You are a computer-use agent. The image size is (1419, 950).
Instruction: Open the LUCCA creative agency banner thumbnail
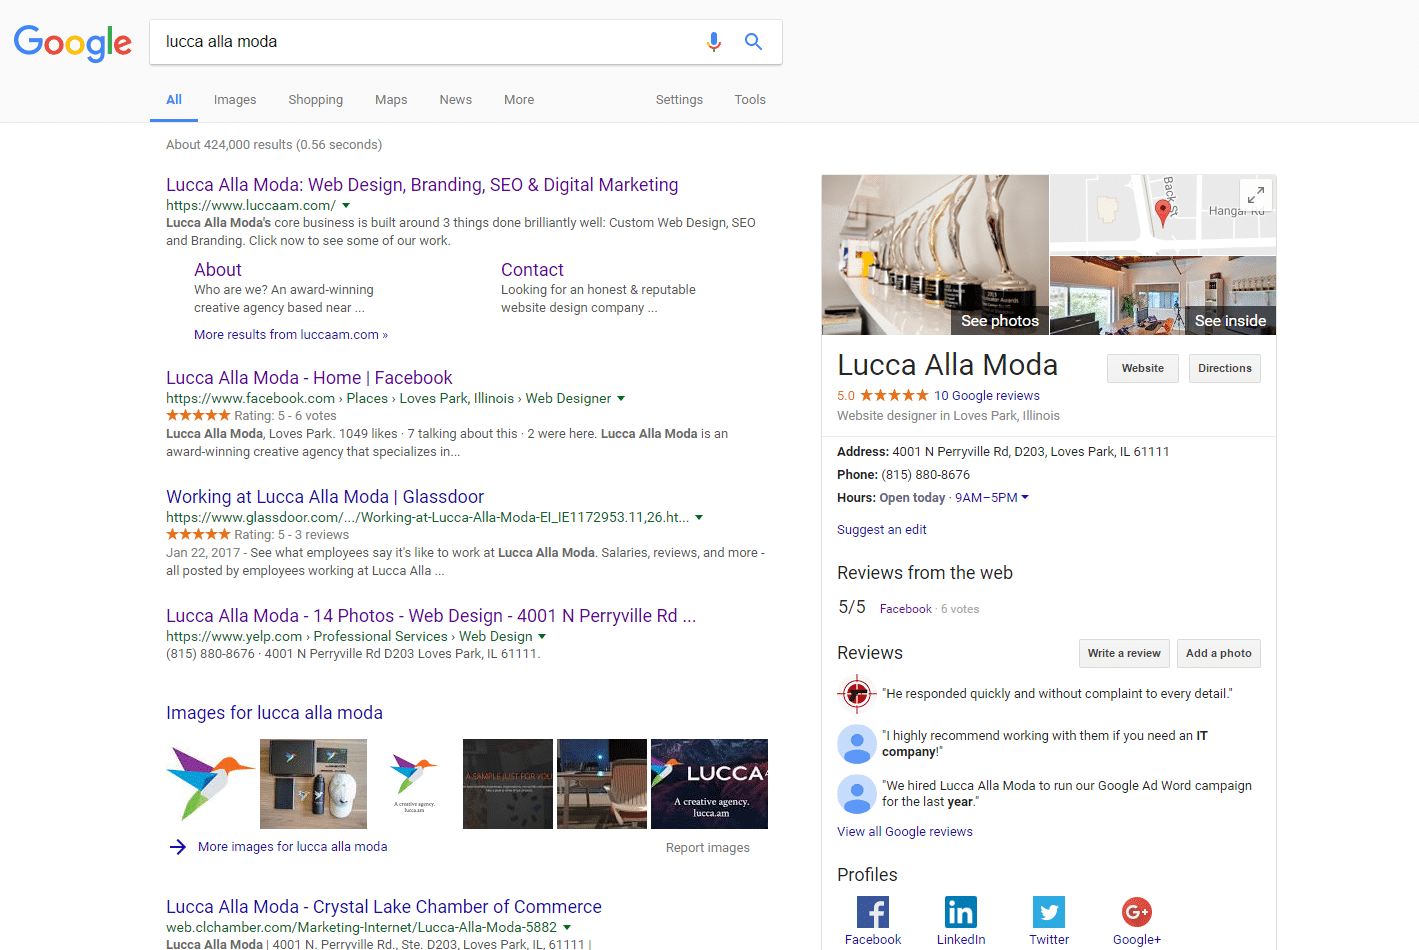(x=709, y=784)
